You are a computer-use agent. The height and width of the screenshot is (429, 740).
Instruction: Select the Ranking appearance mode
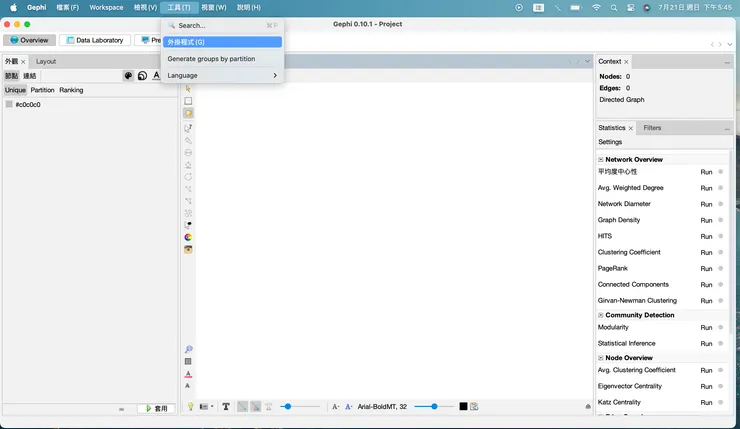71,90
